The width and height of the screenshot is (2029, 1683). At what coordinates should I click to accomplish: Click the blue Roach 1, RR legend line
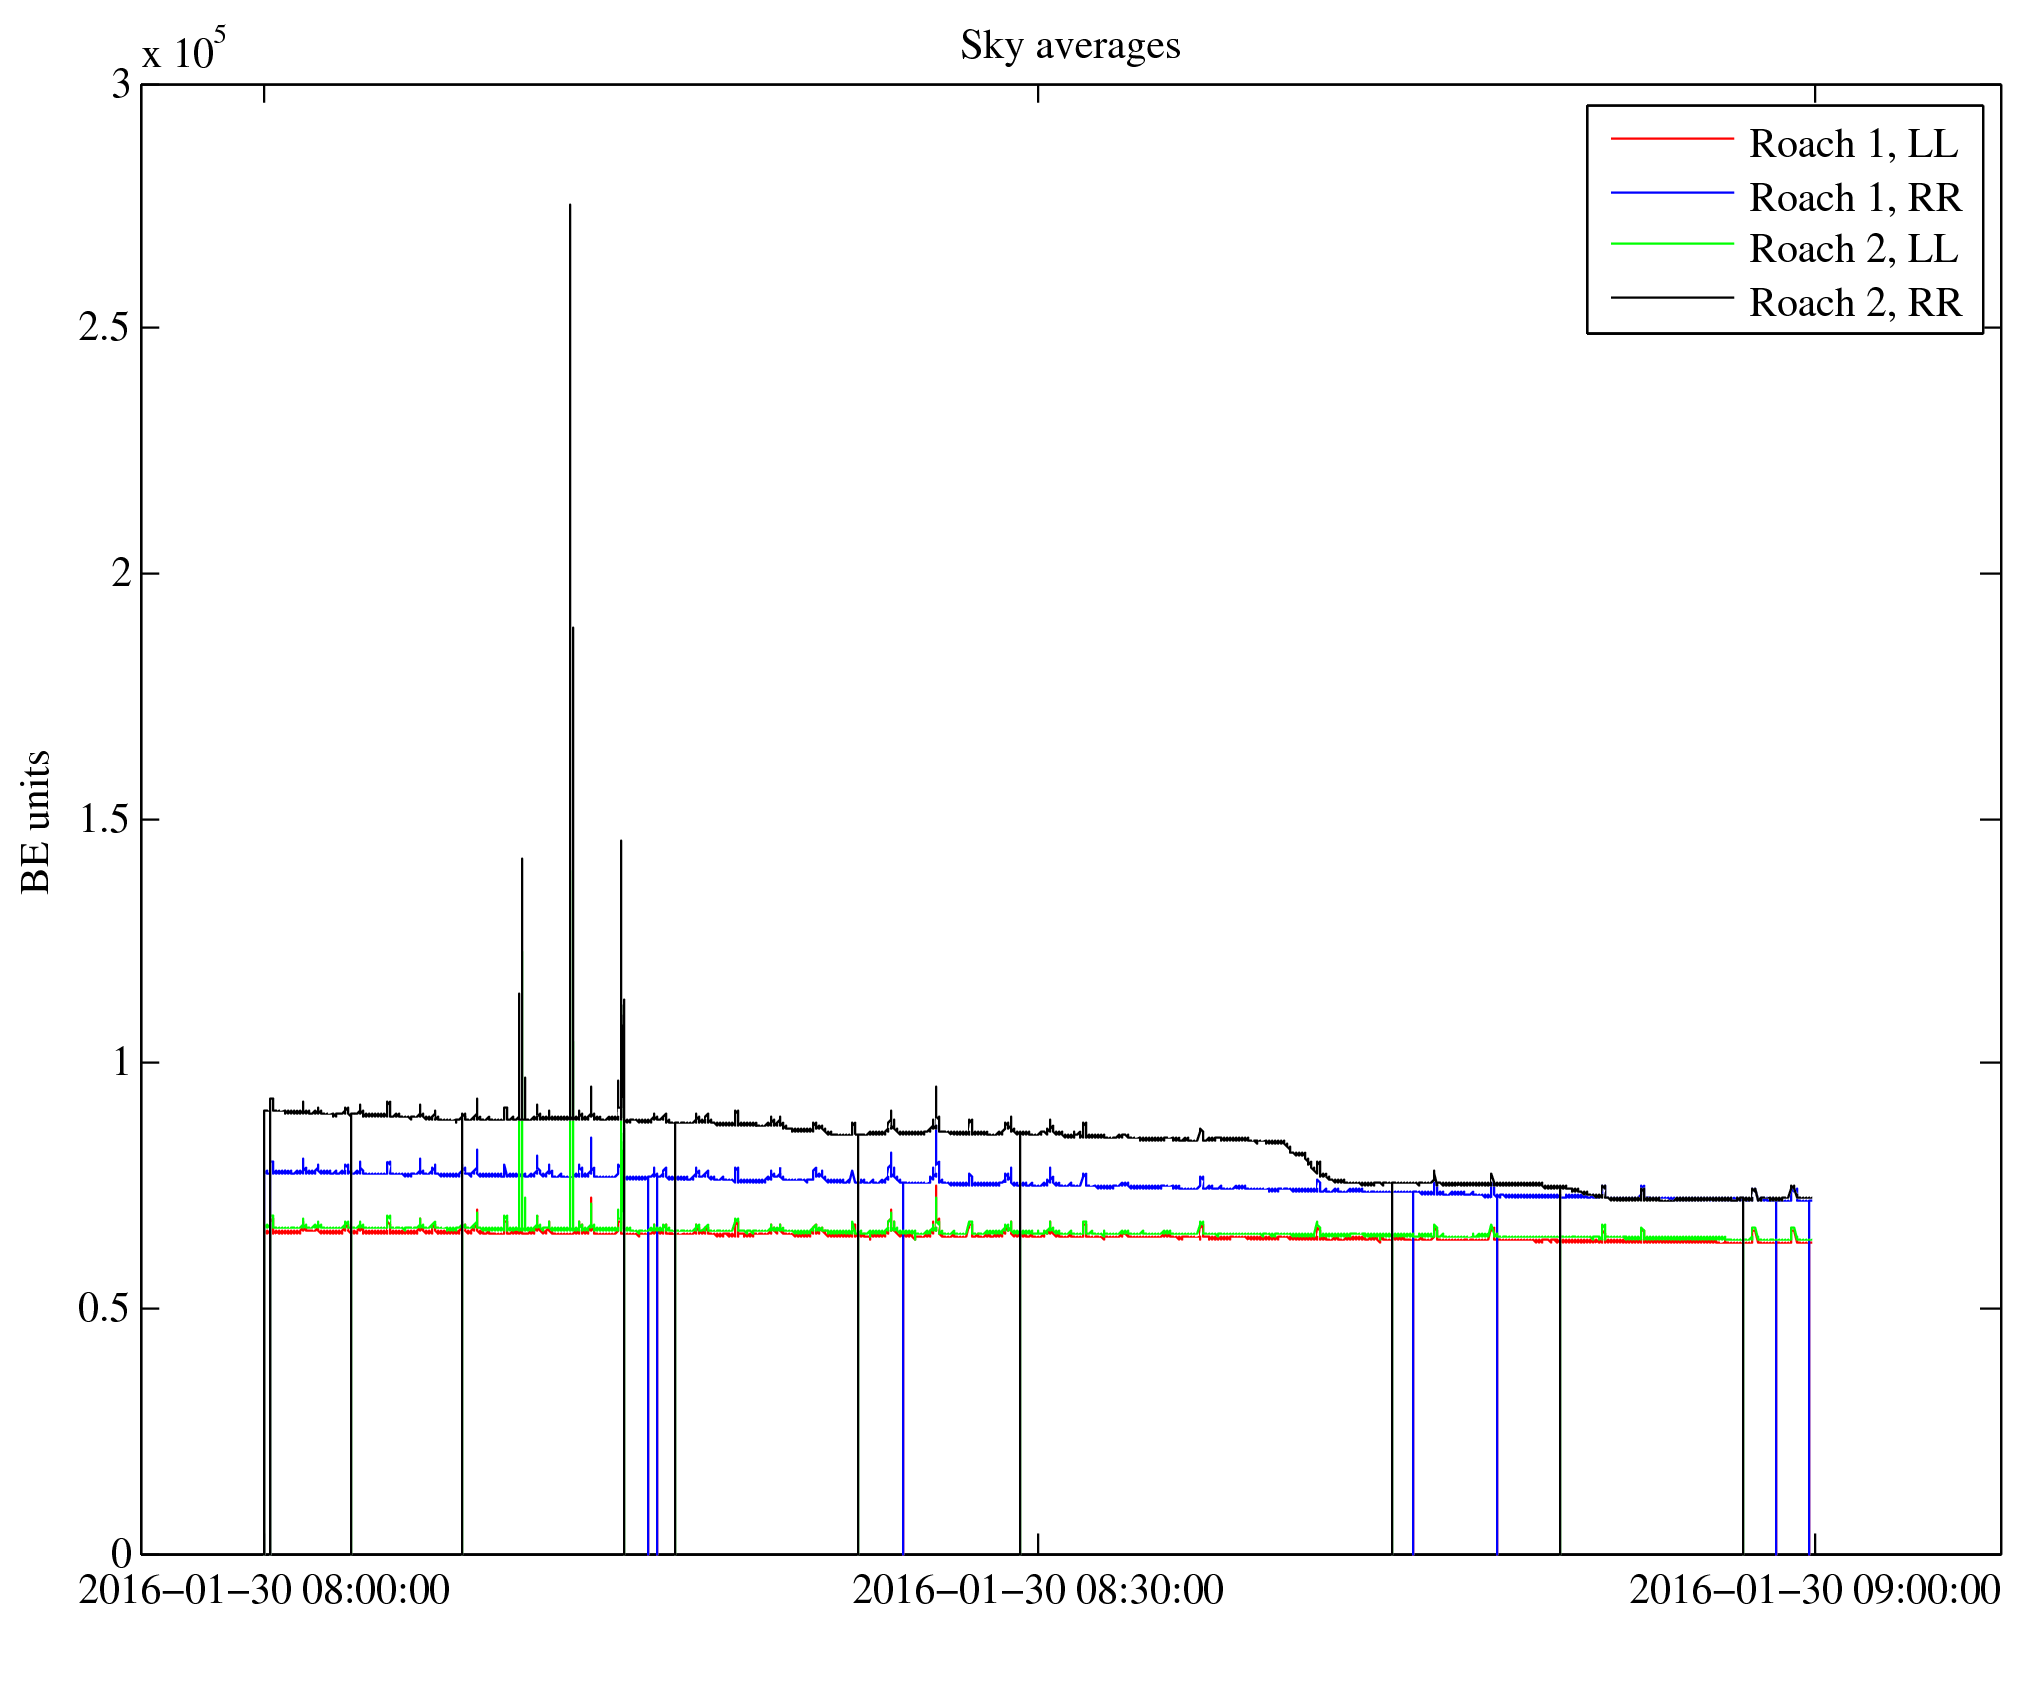coord(1670,192)
